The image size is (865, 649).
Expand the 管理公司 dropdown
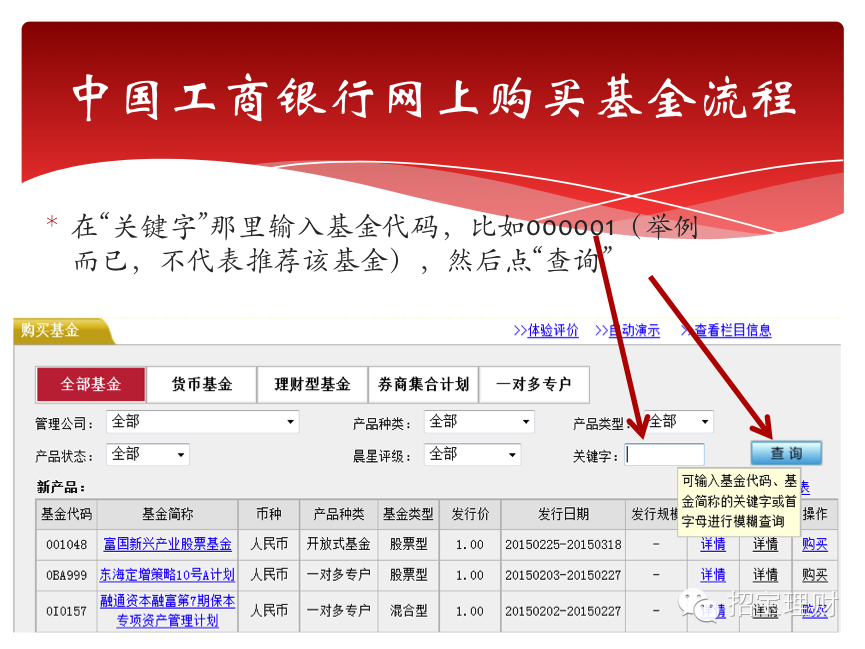[202, 422]
